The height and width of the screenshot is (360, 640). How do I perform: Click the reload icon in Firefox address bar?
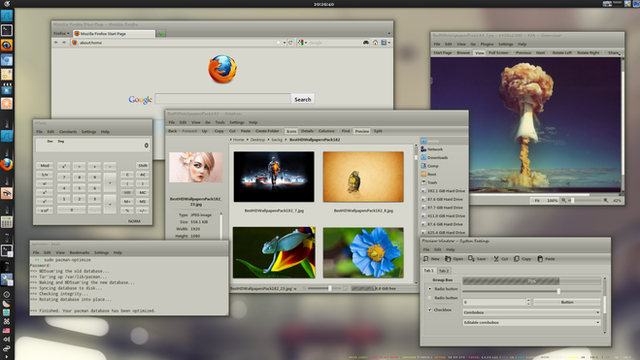(x=290, y=42)
